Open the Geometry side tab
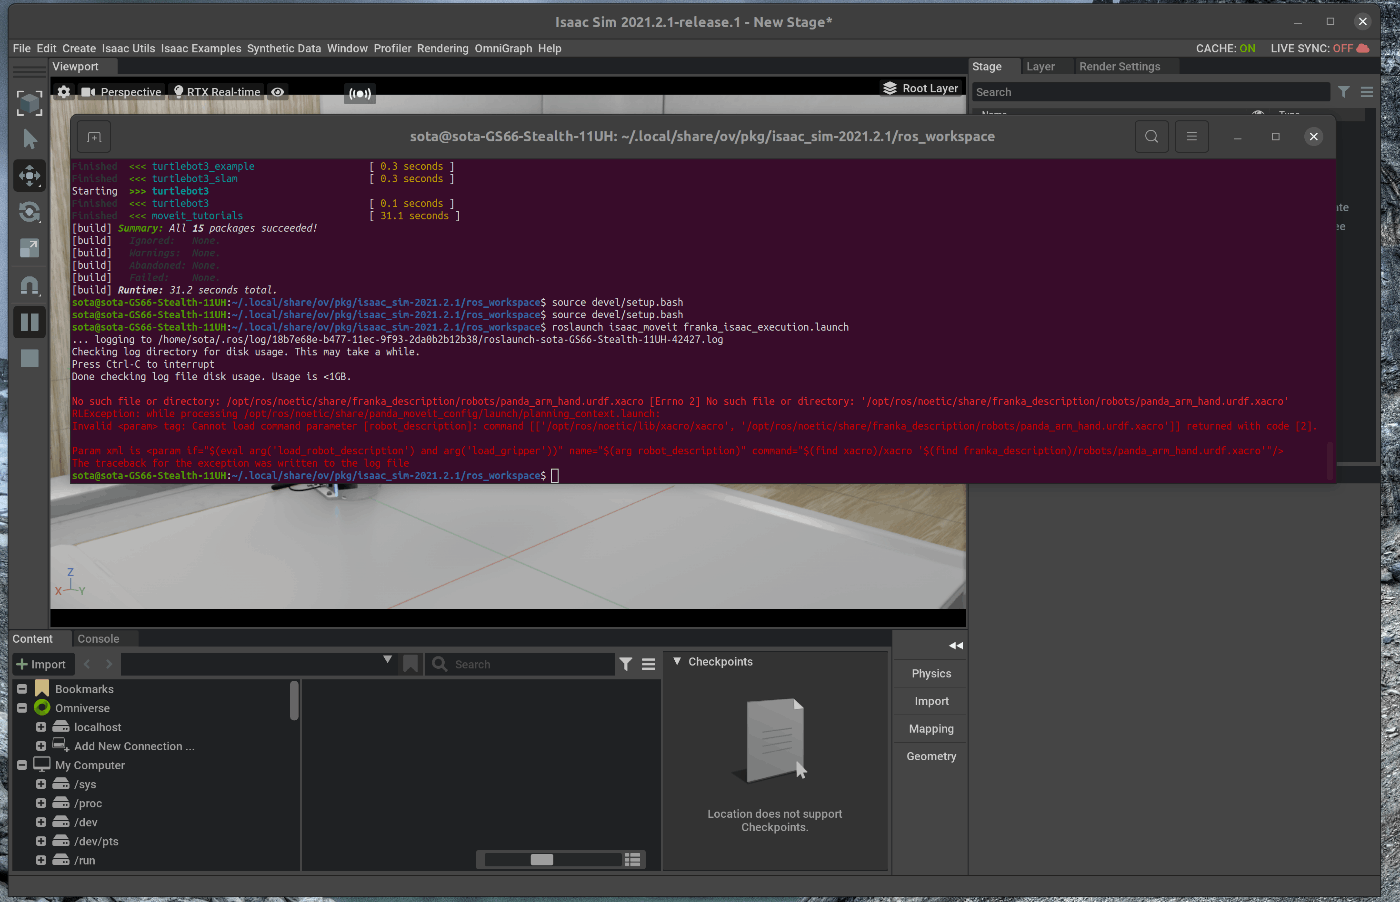The image size is (1400, 902). (x=931, y=757)
